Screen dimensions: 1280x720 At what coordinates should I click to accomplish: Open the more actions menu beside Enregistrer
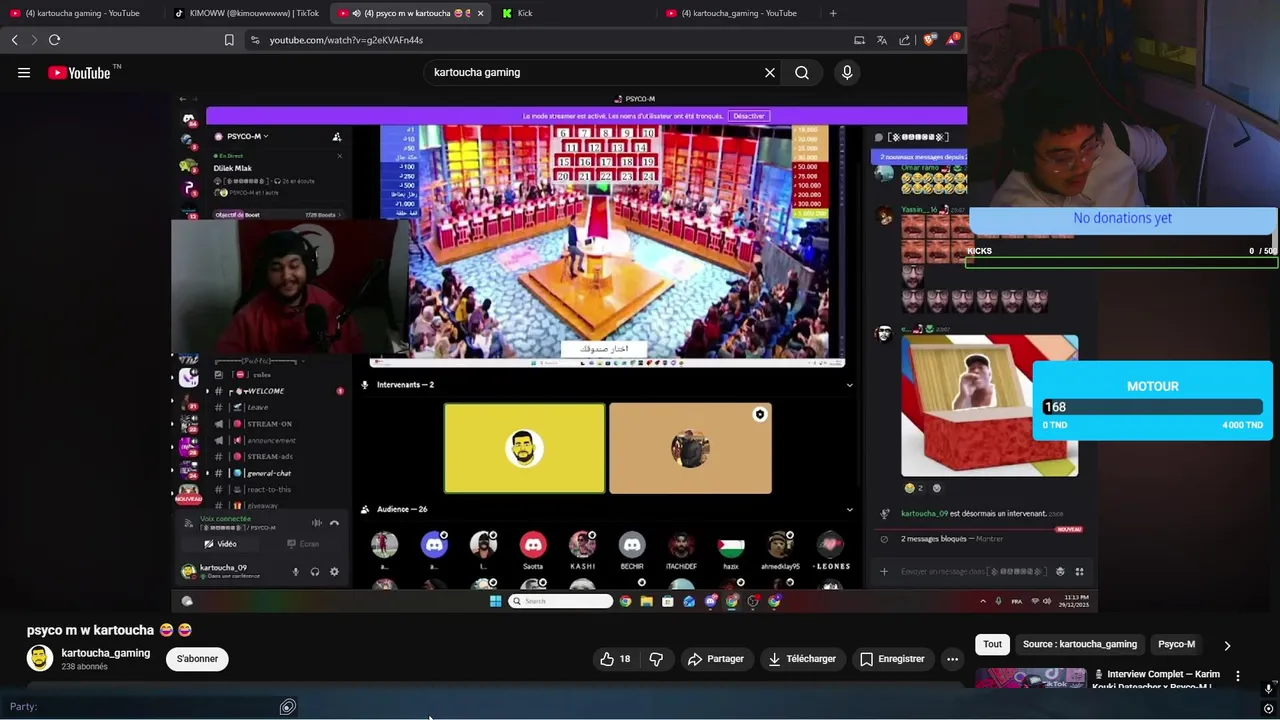pyautogui.click(x=952, y=659)
